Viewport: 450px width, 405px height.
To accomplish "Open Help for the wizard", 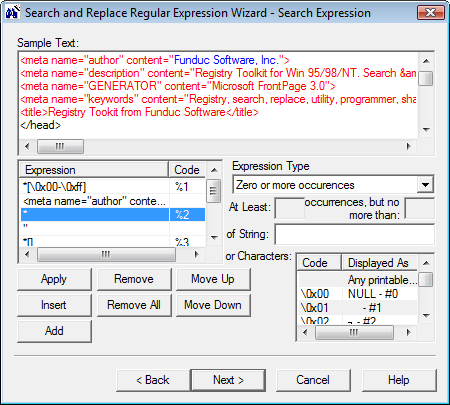I will click(x=399, y=380).
